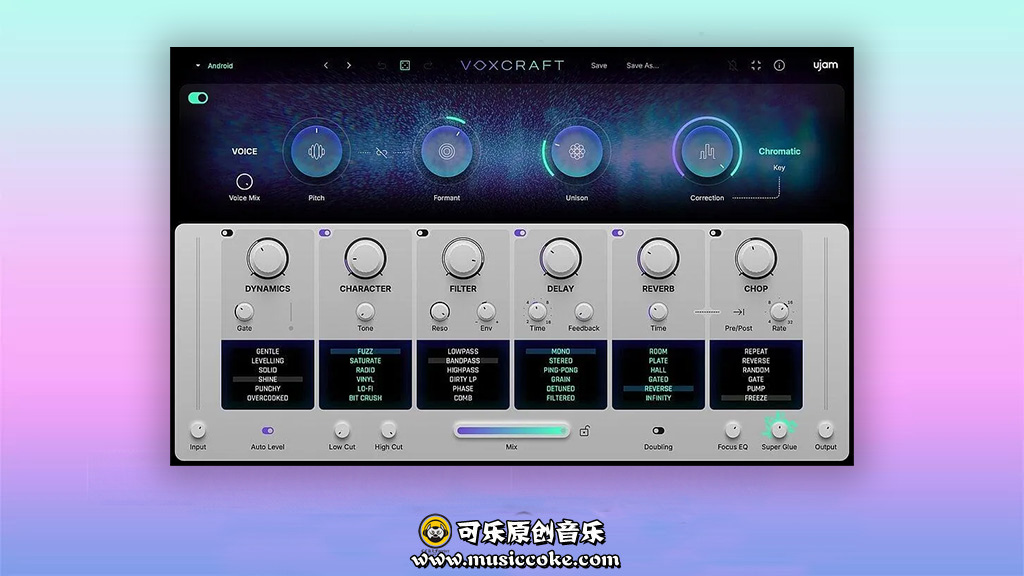Click the Save As... button
The width and height of the screenshot is (1024, 576).
click(642, 66)
